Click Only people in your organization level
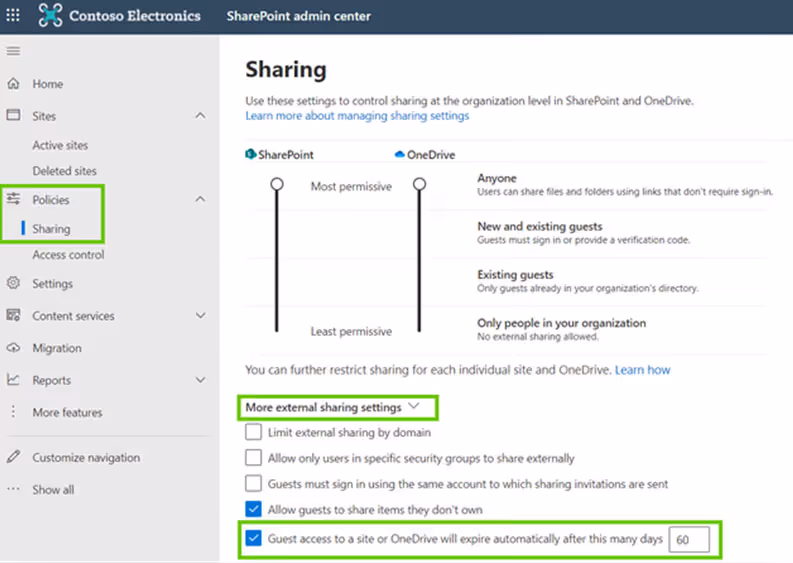 pos(561,323)
